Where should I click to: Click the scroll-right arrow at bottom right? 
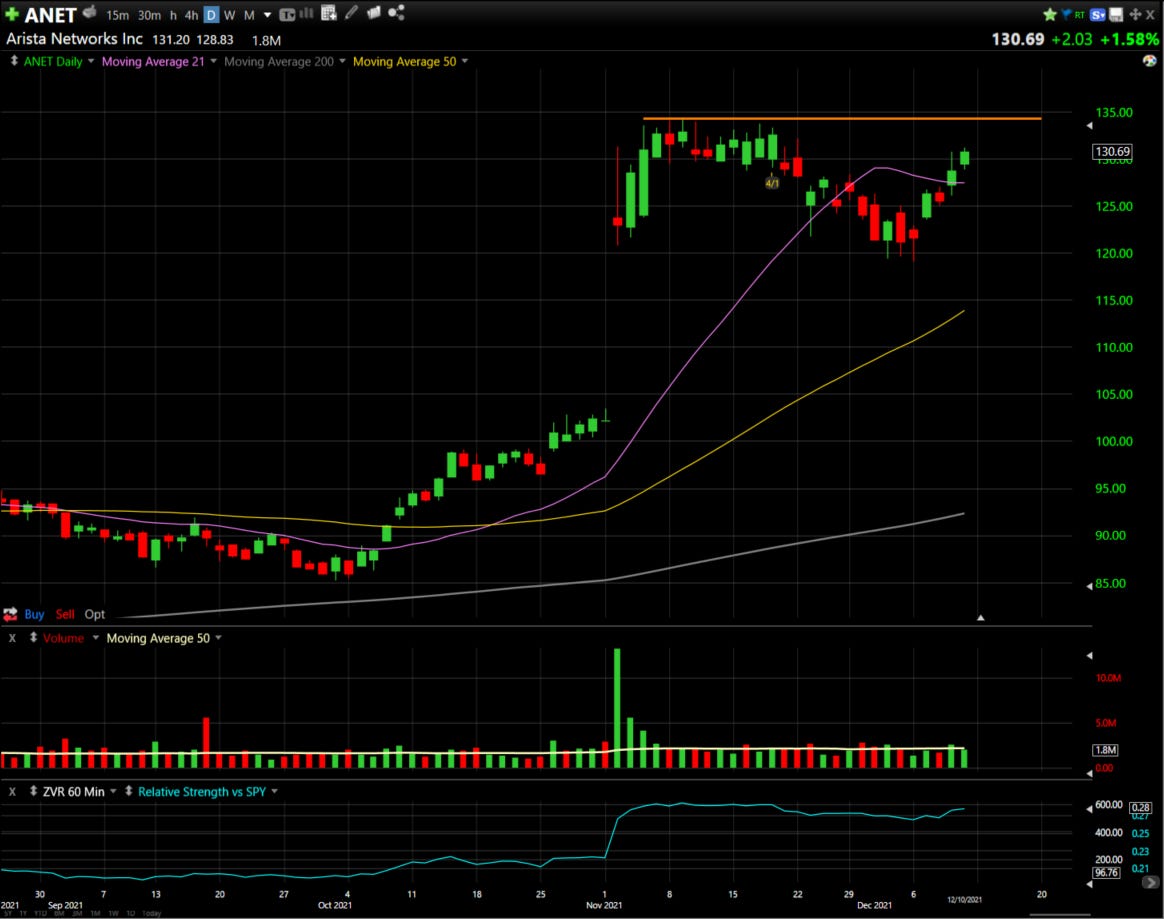pyautogui.click(x=1150, y=883)
